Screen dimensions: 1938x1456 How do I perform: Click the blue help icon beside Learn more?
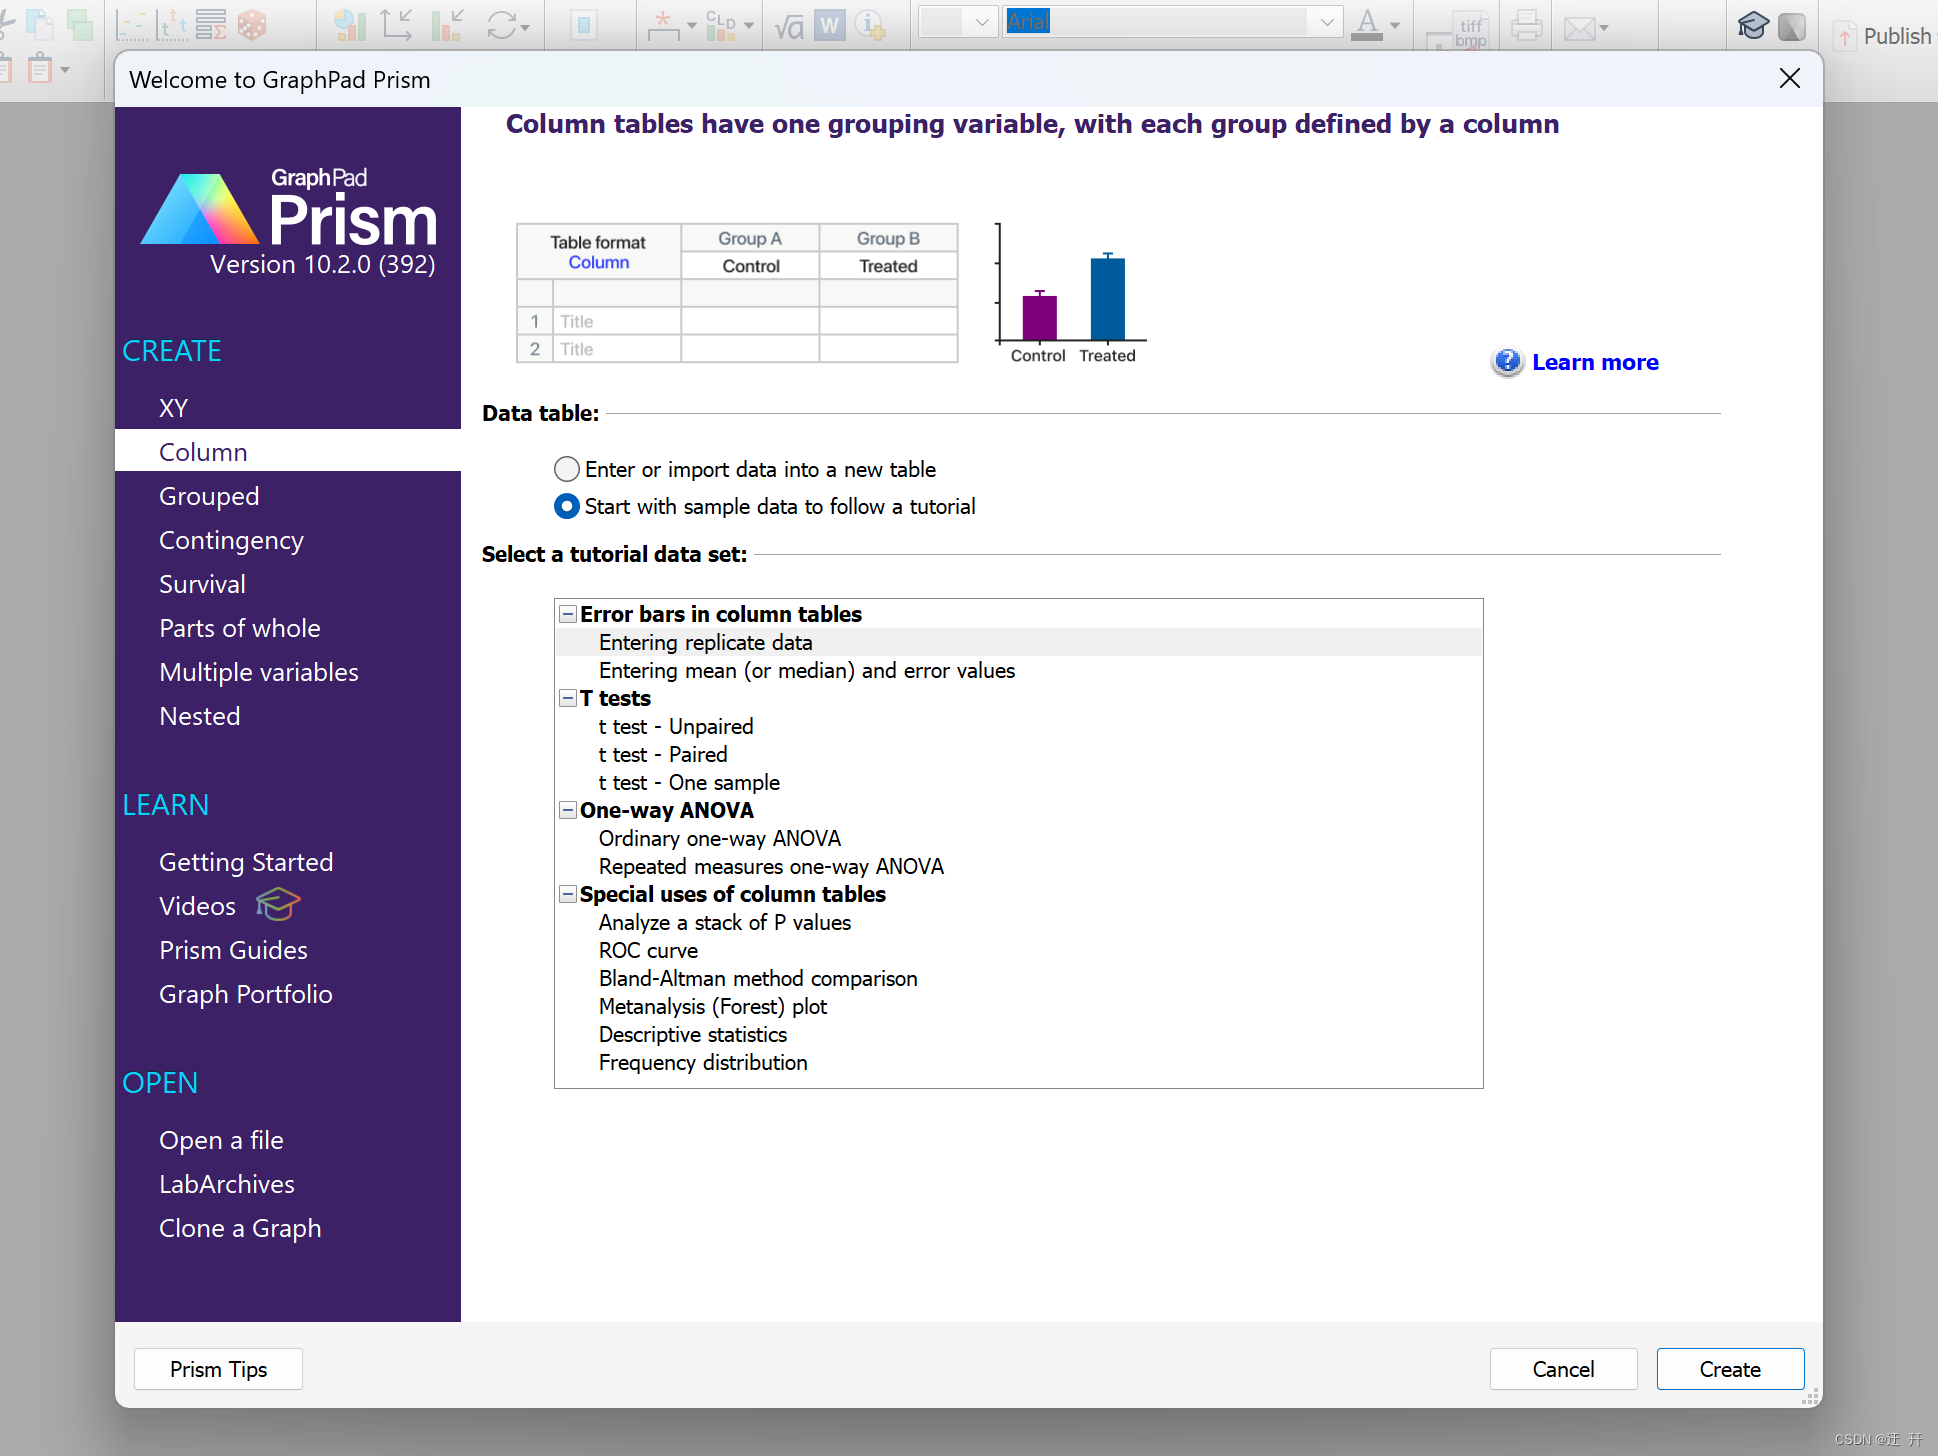click(x=1507, y=362)
